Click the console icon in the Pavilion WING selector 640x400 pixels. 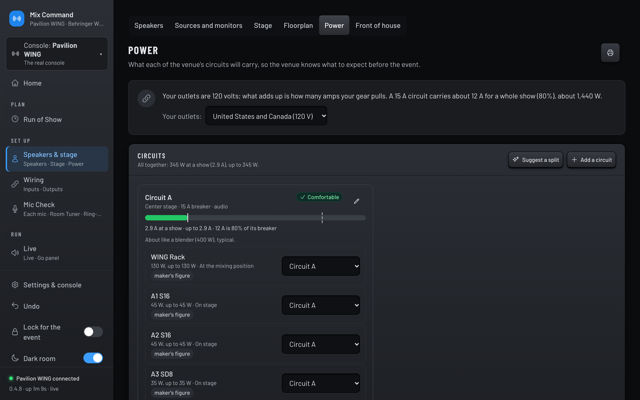(16, 54)
